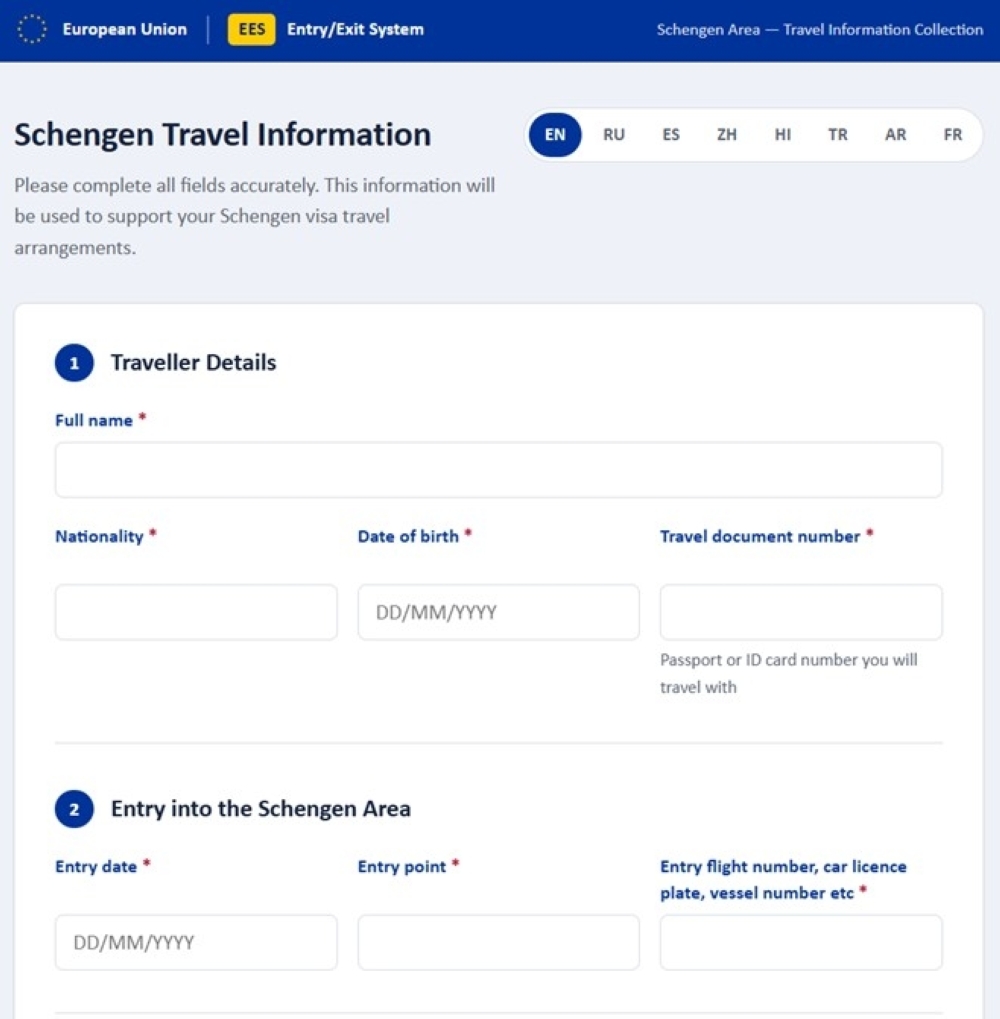Screen dimensions: 1000x1019
Task: Click the yellow EES badge
Action: [x=251, y=29]
